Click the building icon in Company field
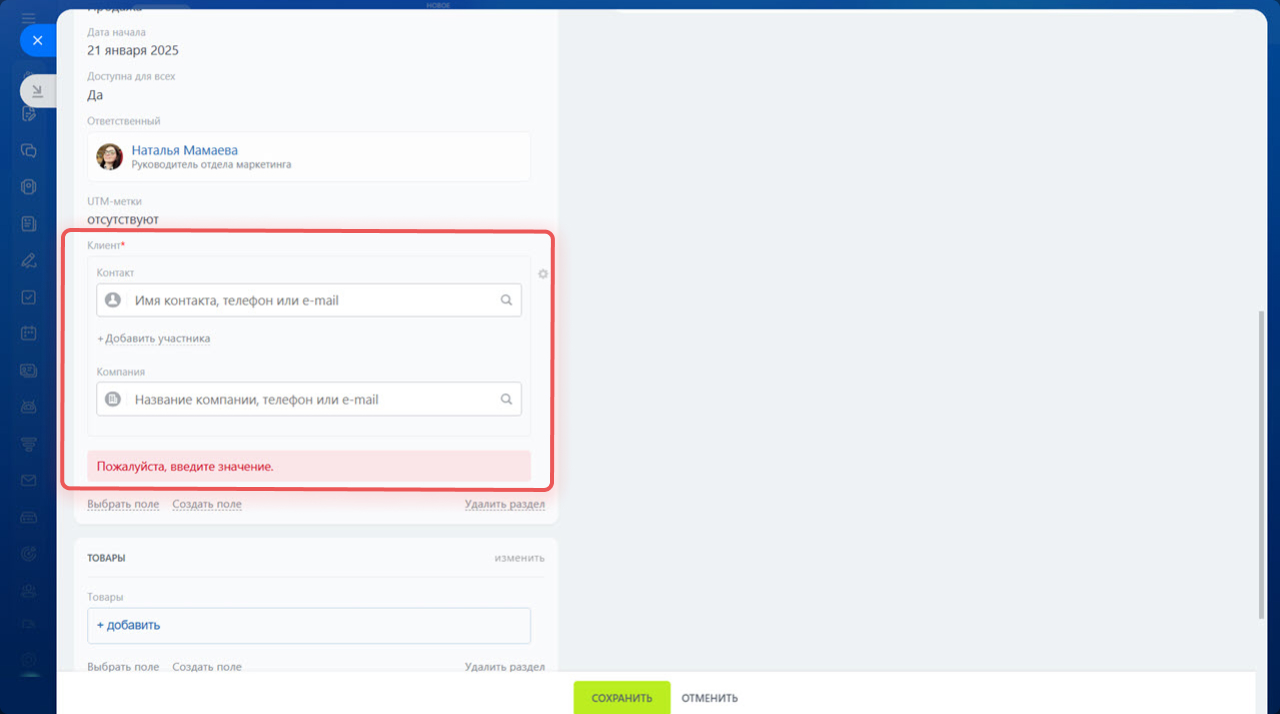 point(113,399)
